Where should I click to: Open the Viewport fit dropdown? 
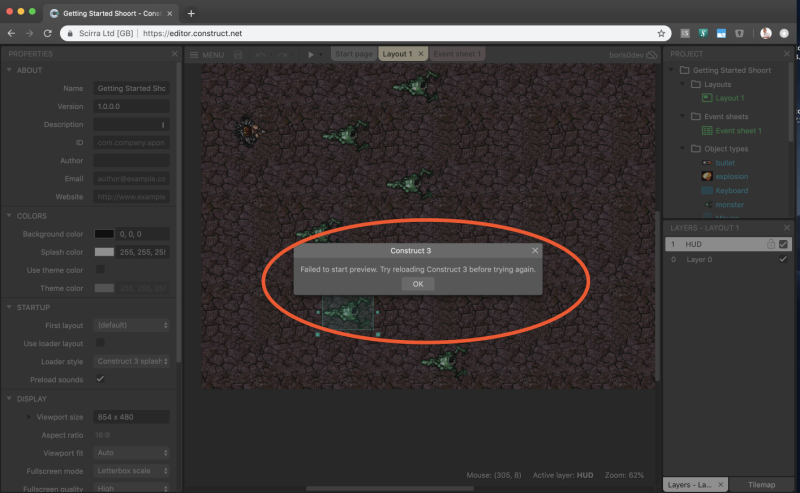click(x=131, y=452)
